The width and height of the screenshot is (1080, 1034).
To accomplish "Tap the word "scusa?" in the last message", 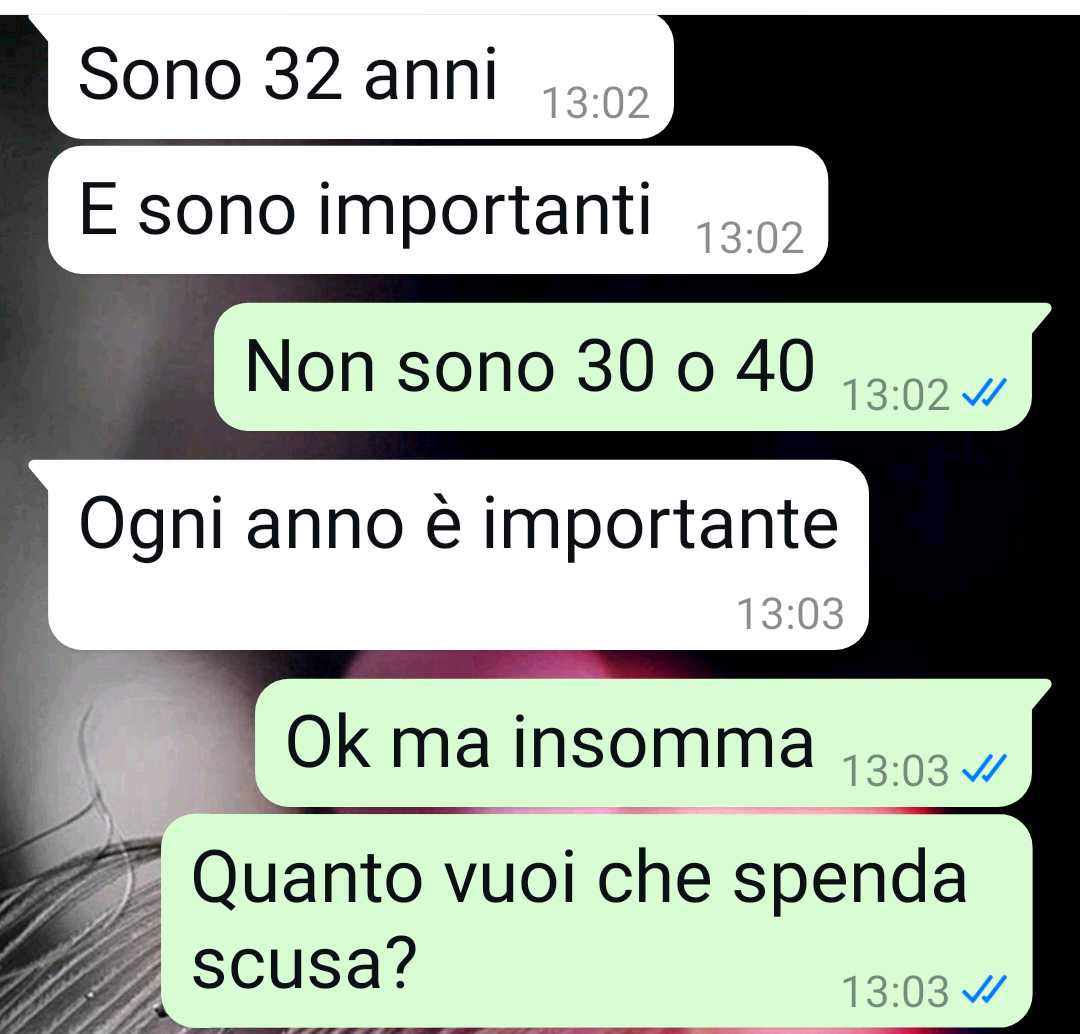I will click(304, 962).
